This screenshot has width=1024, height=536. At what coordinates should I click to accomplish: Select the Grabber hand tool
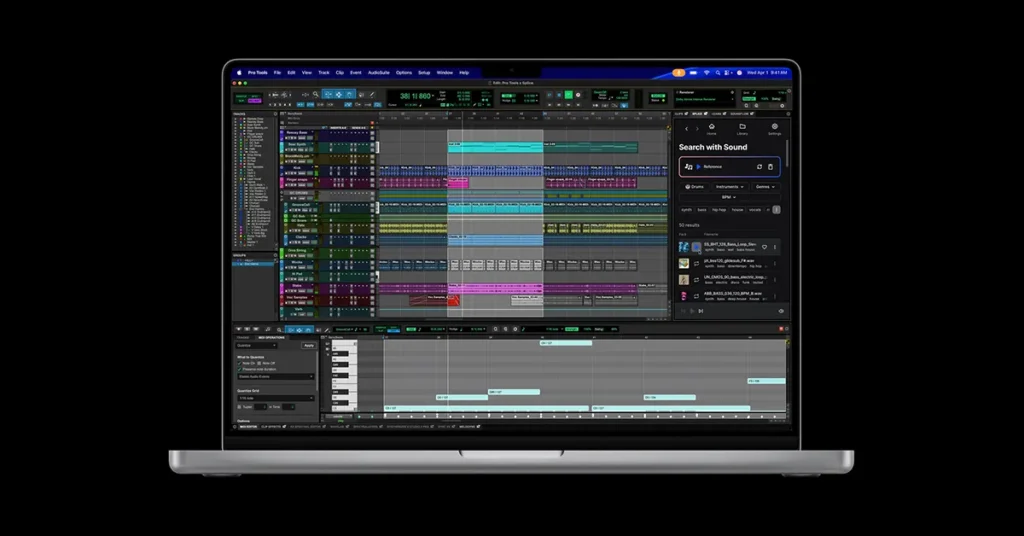pyautogui.click(x=348, y=94)
